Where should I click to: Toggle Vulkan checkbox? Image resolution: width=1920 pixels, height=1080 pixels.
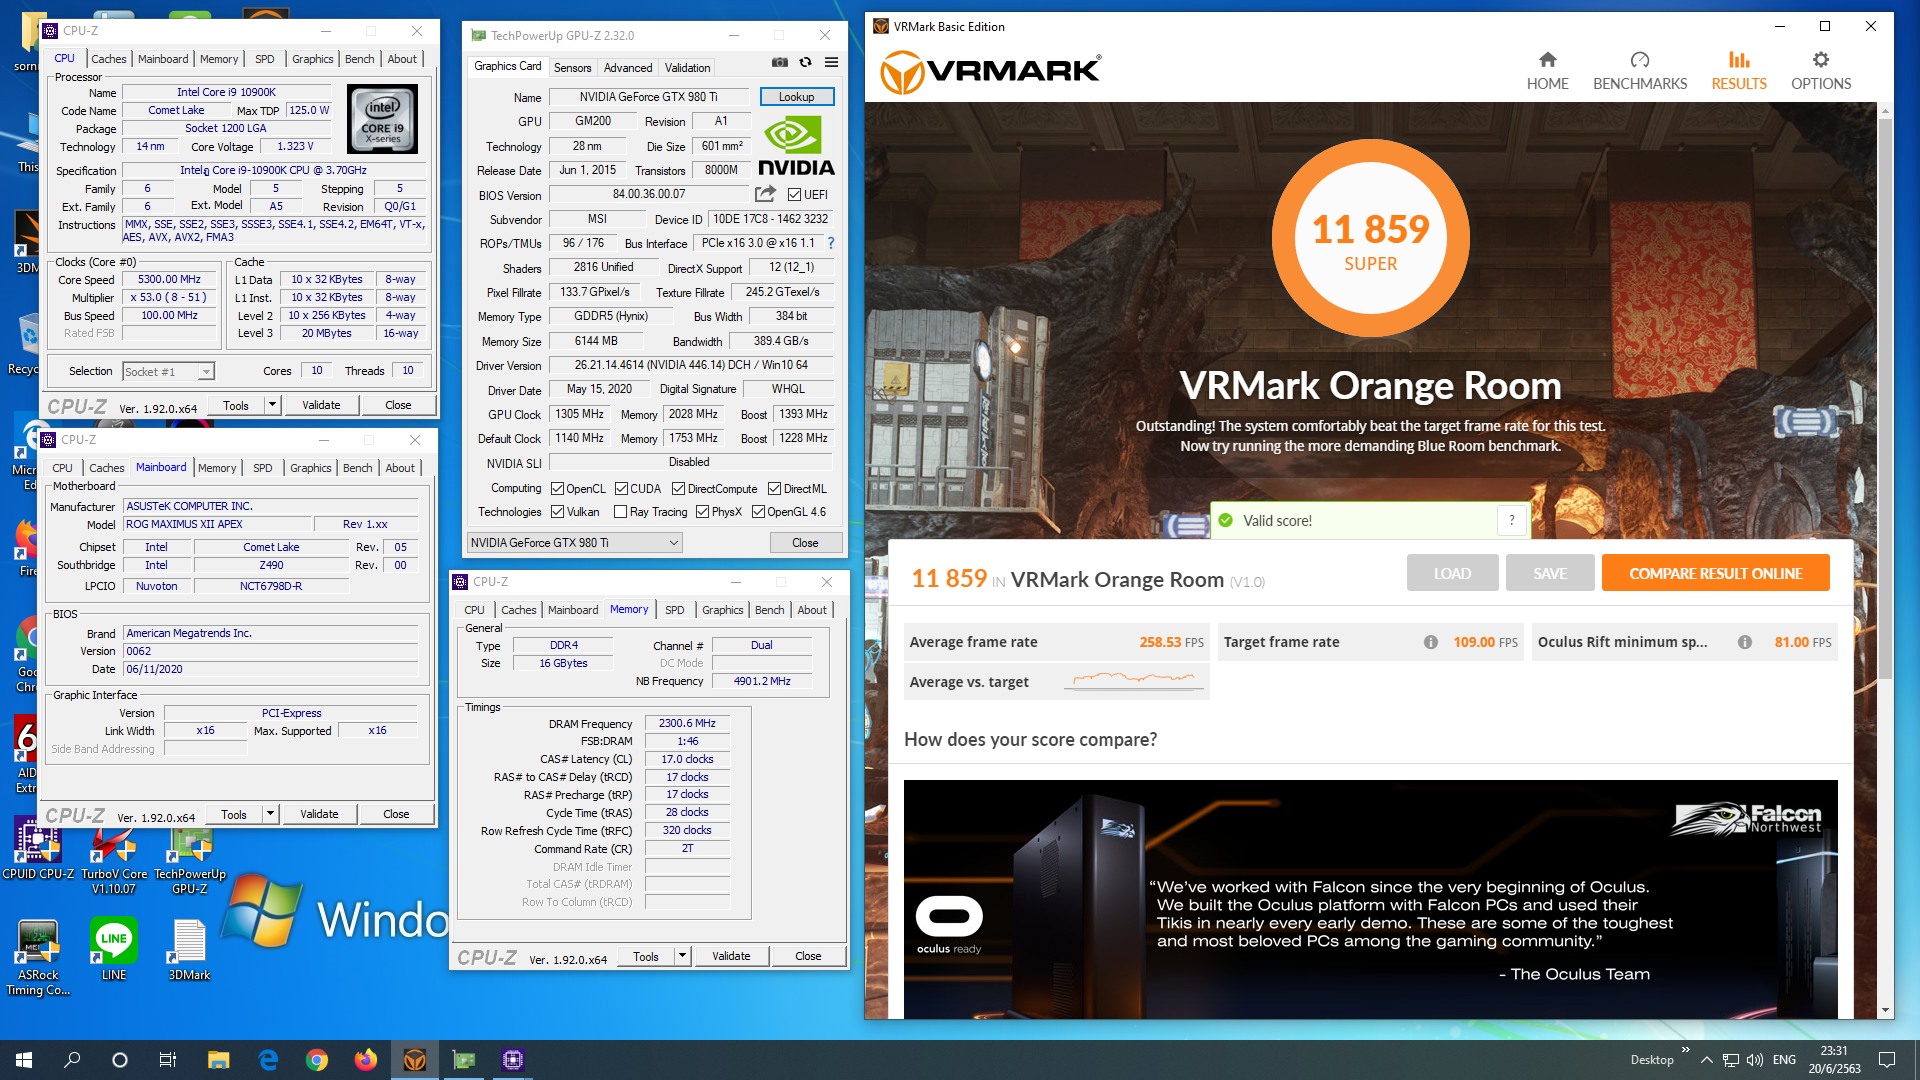(558, 511)
